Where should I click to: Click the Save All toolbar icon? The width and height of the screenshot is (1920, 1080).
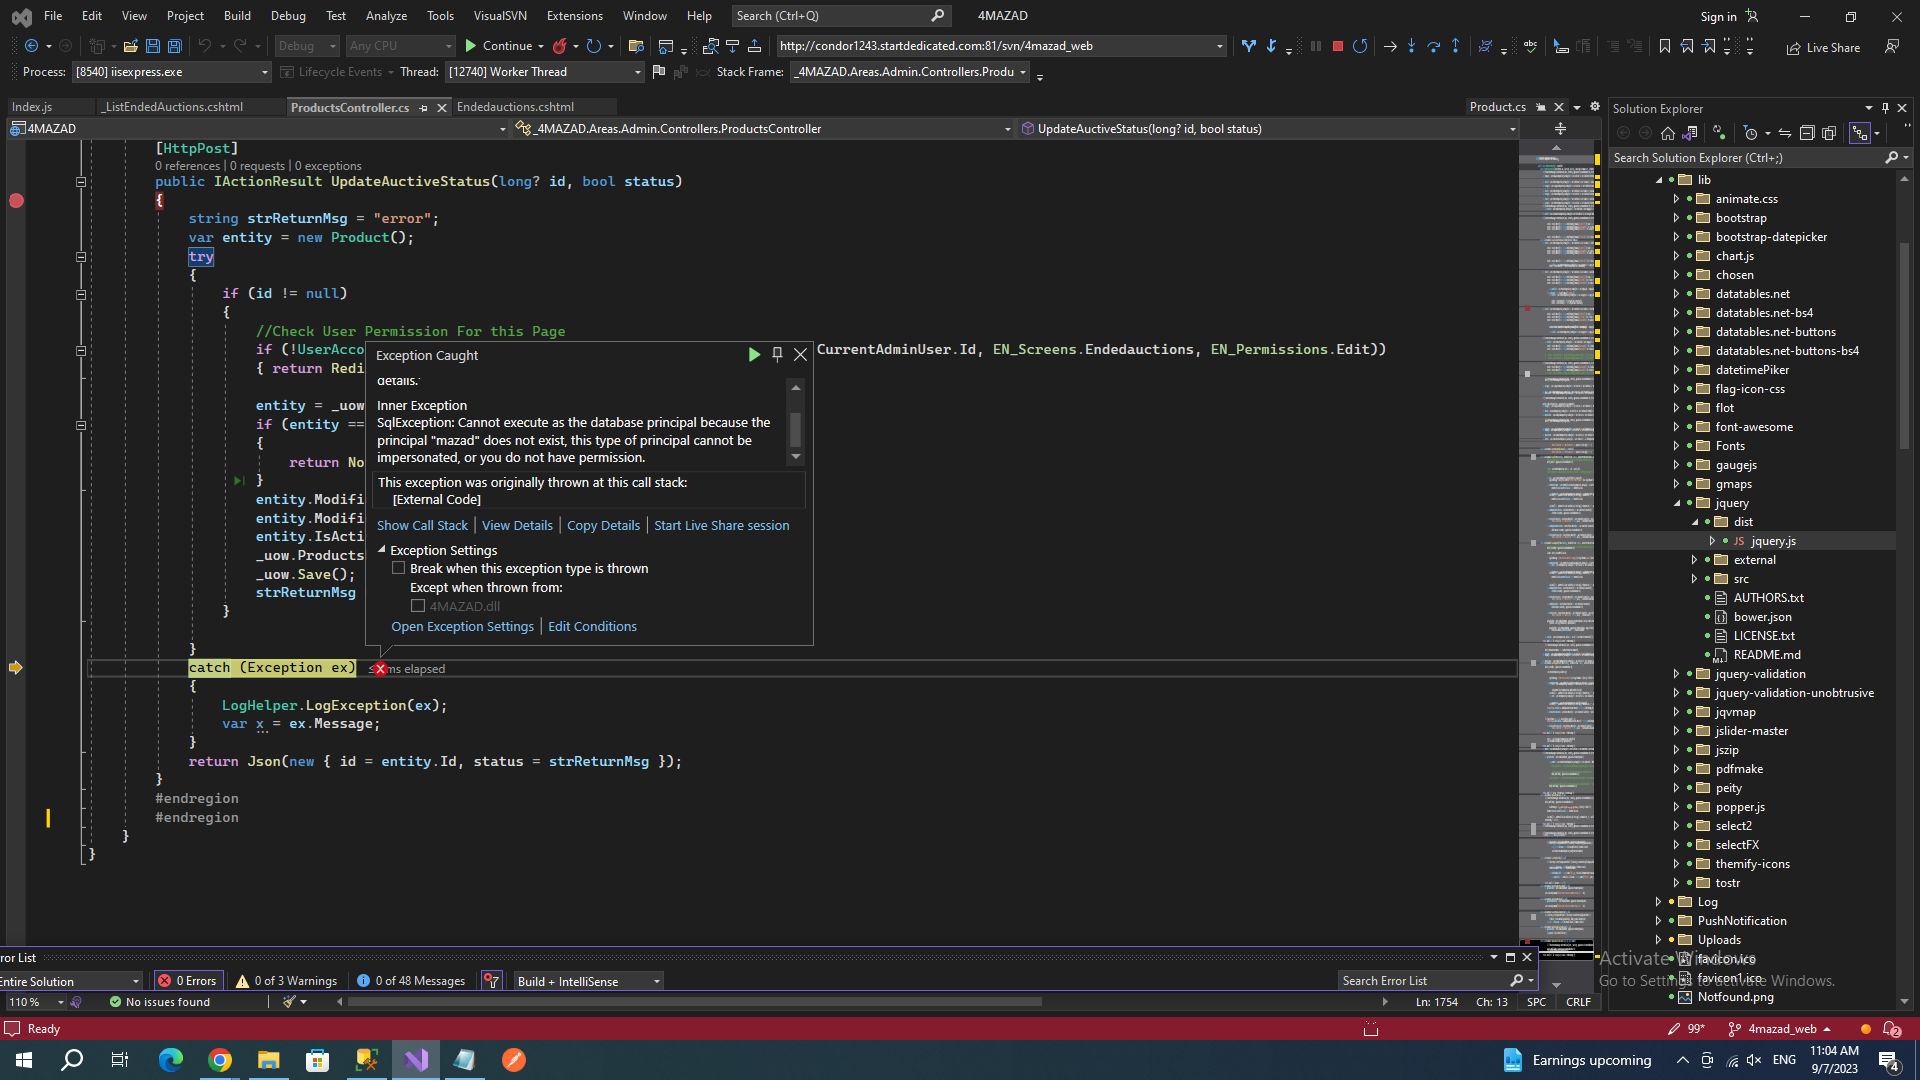174,46
